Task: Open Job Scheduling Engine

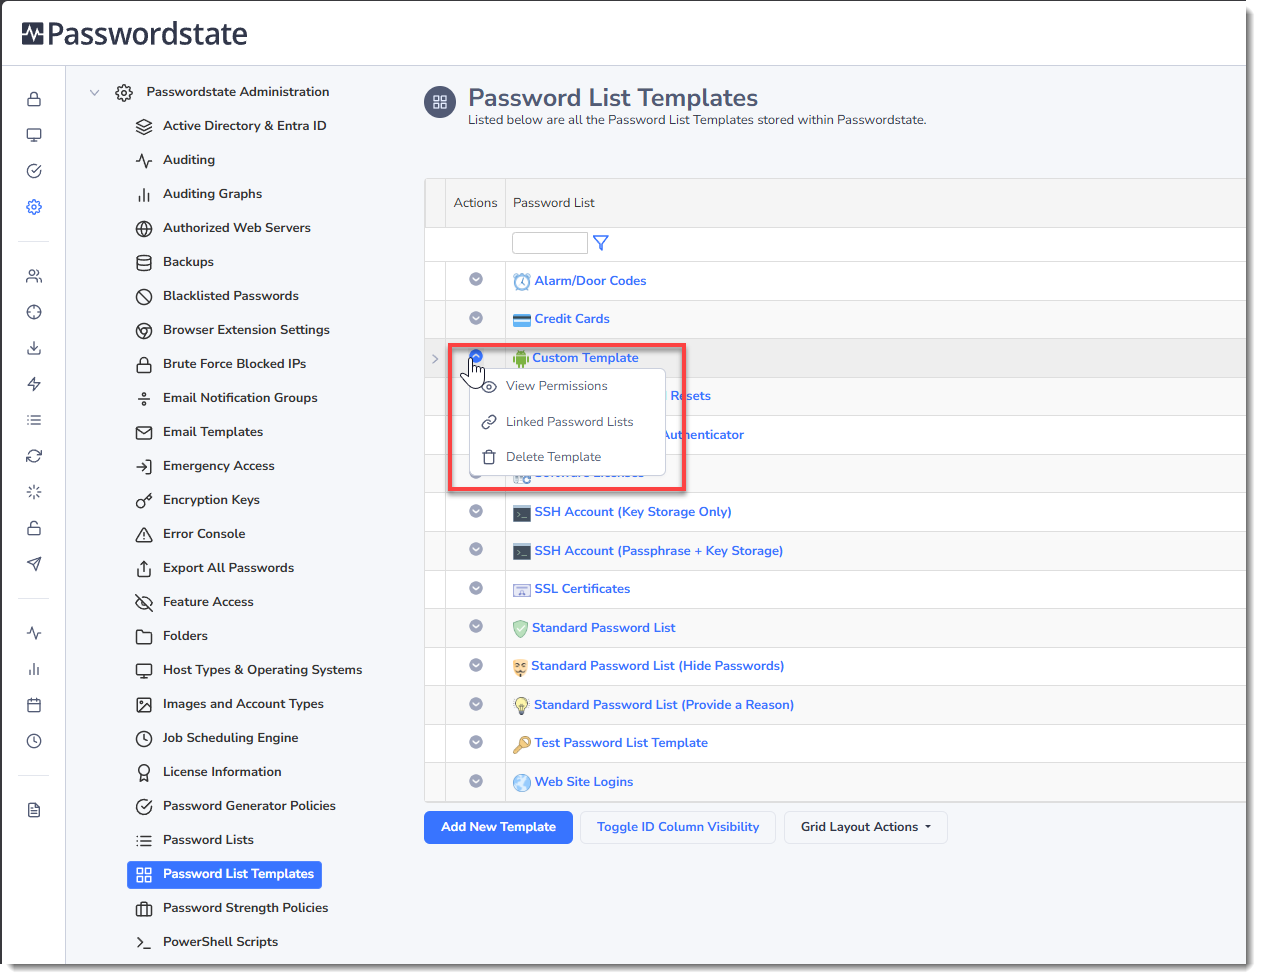Action: pos(231,738)
